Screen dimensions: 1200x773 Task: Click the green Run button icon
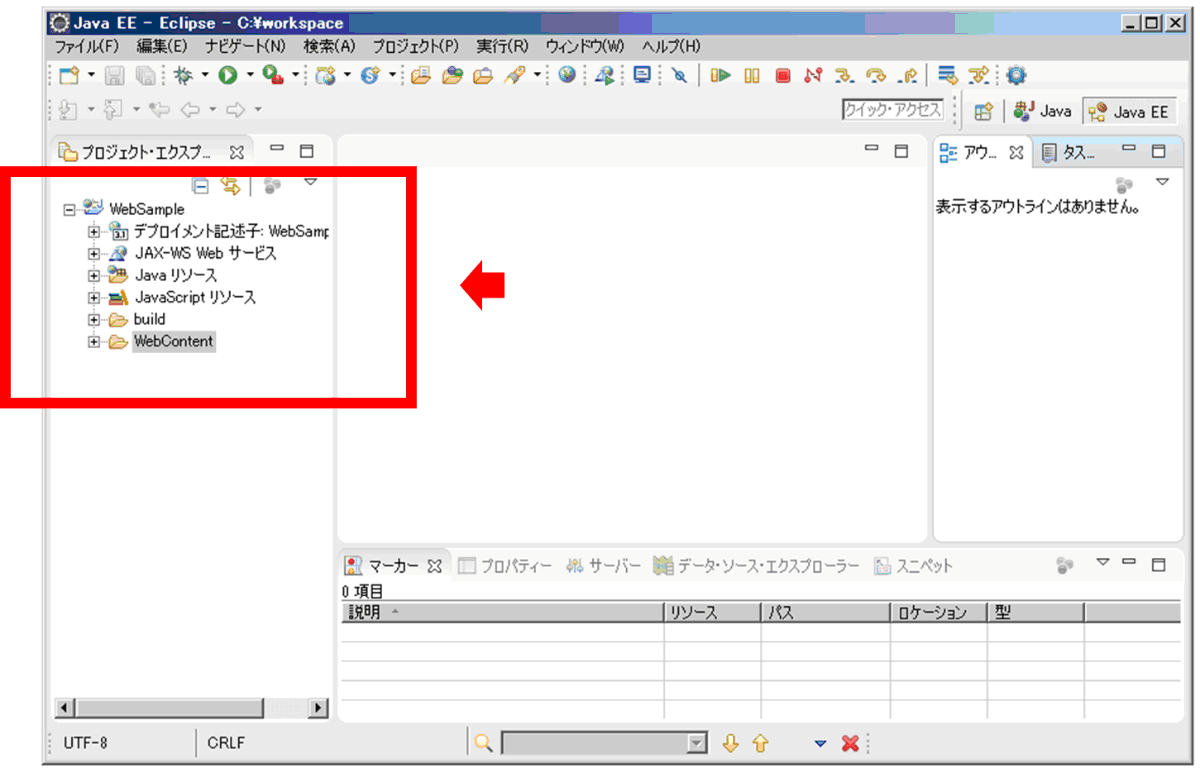coord(228,75)
